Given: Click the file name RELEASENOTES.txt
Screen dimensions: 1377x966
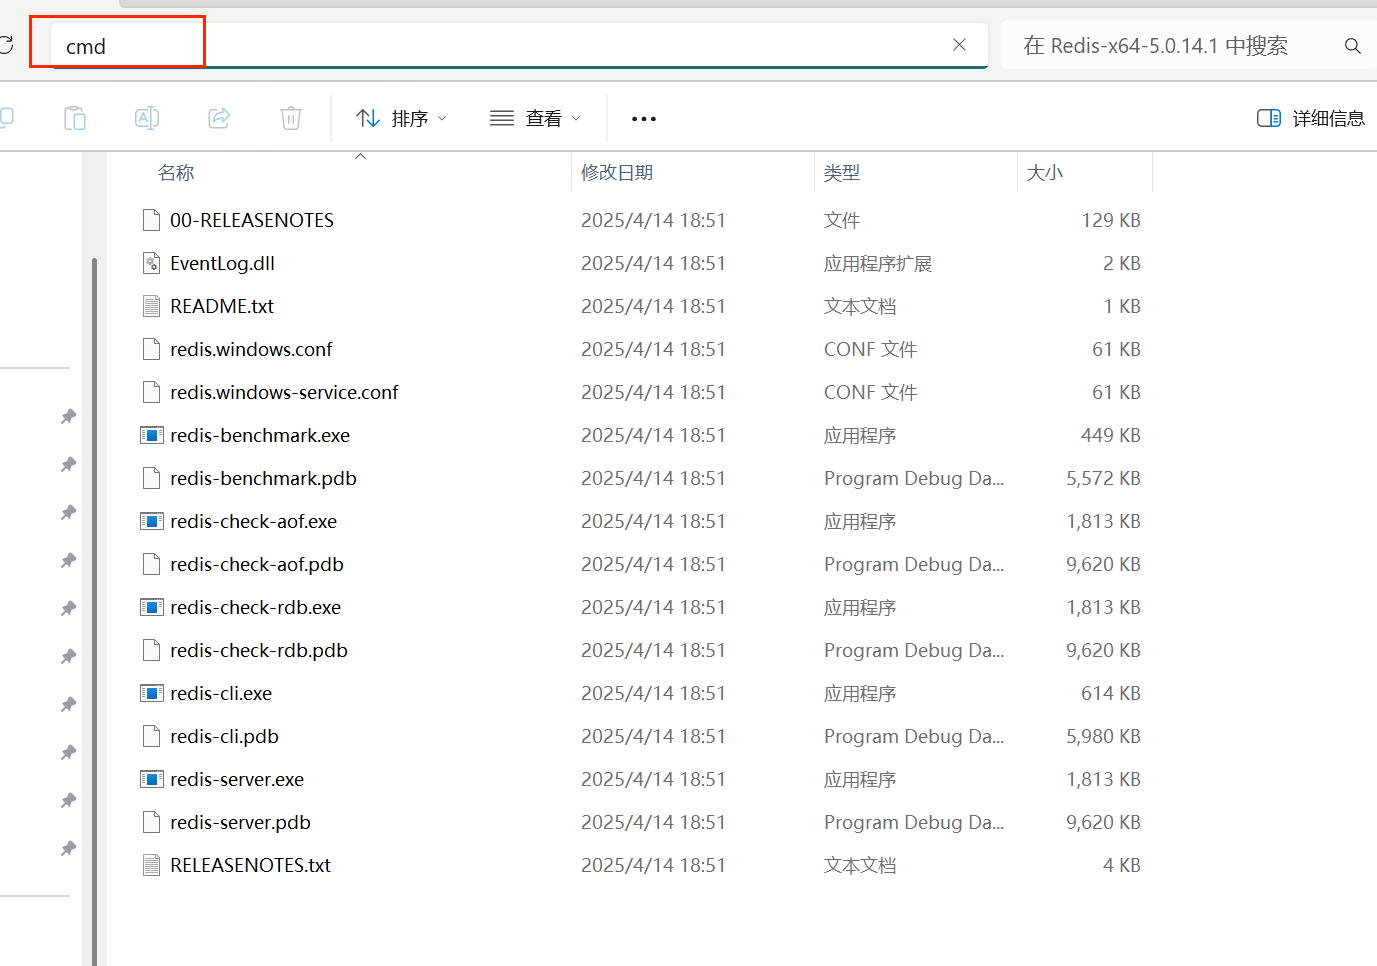Looking at the screenshot, I should pyautogui.click(x=250, y=865).
